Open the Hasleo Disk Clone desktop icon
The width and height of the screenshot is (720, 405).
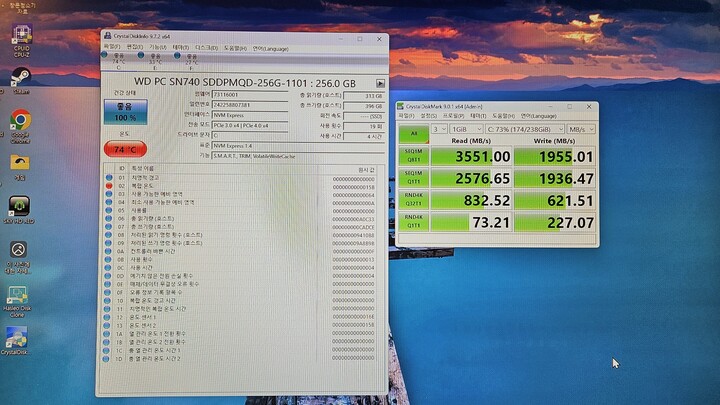[x=17, y=299]
